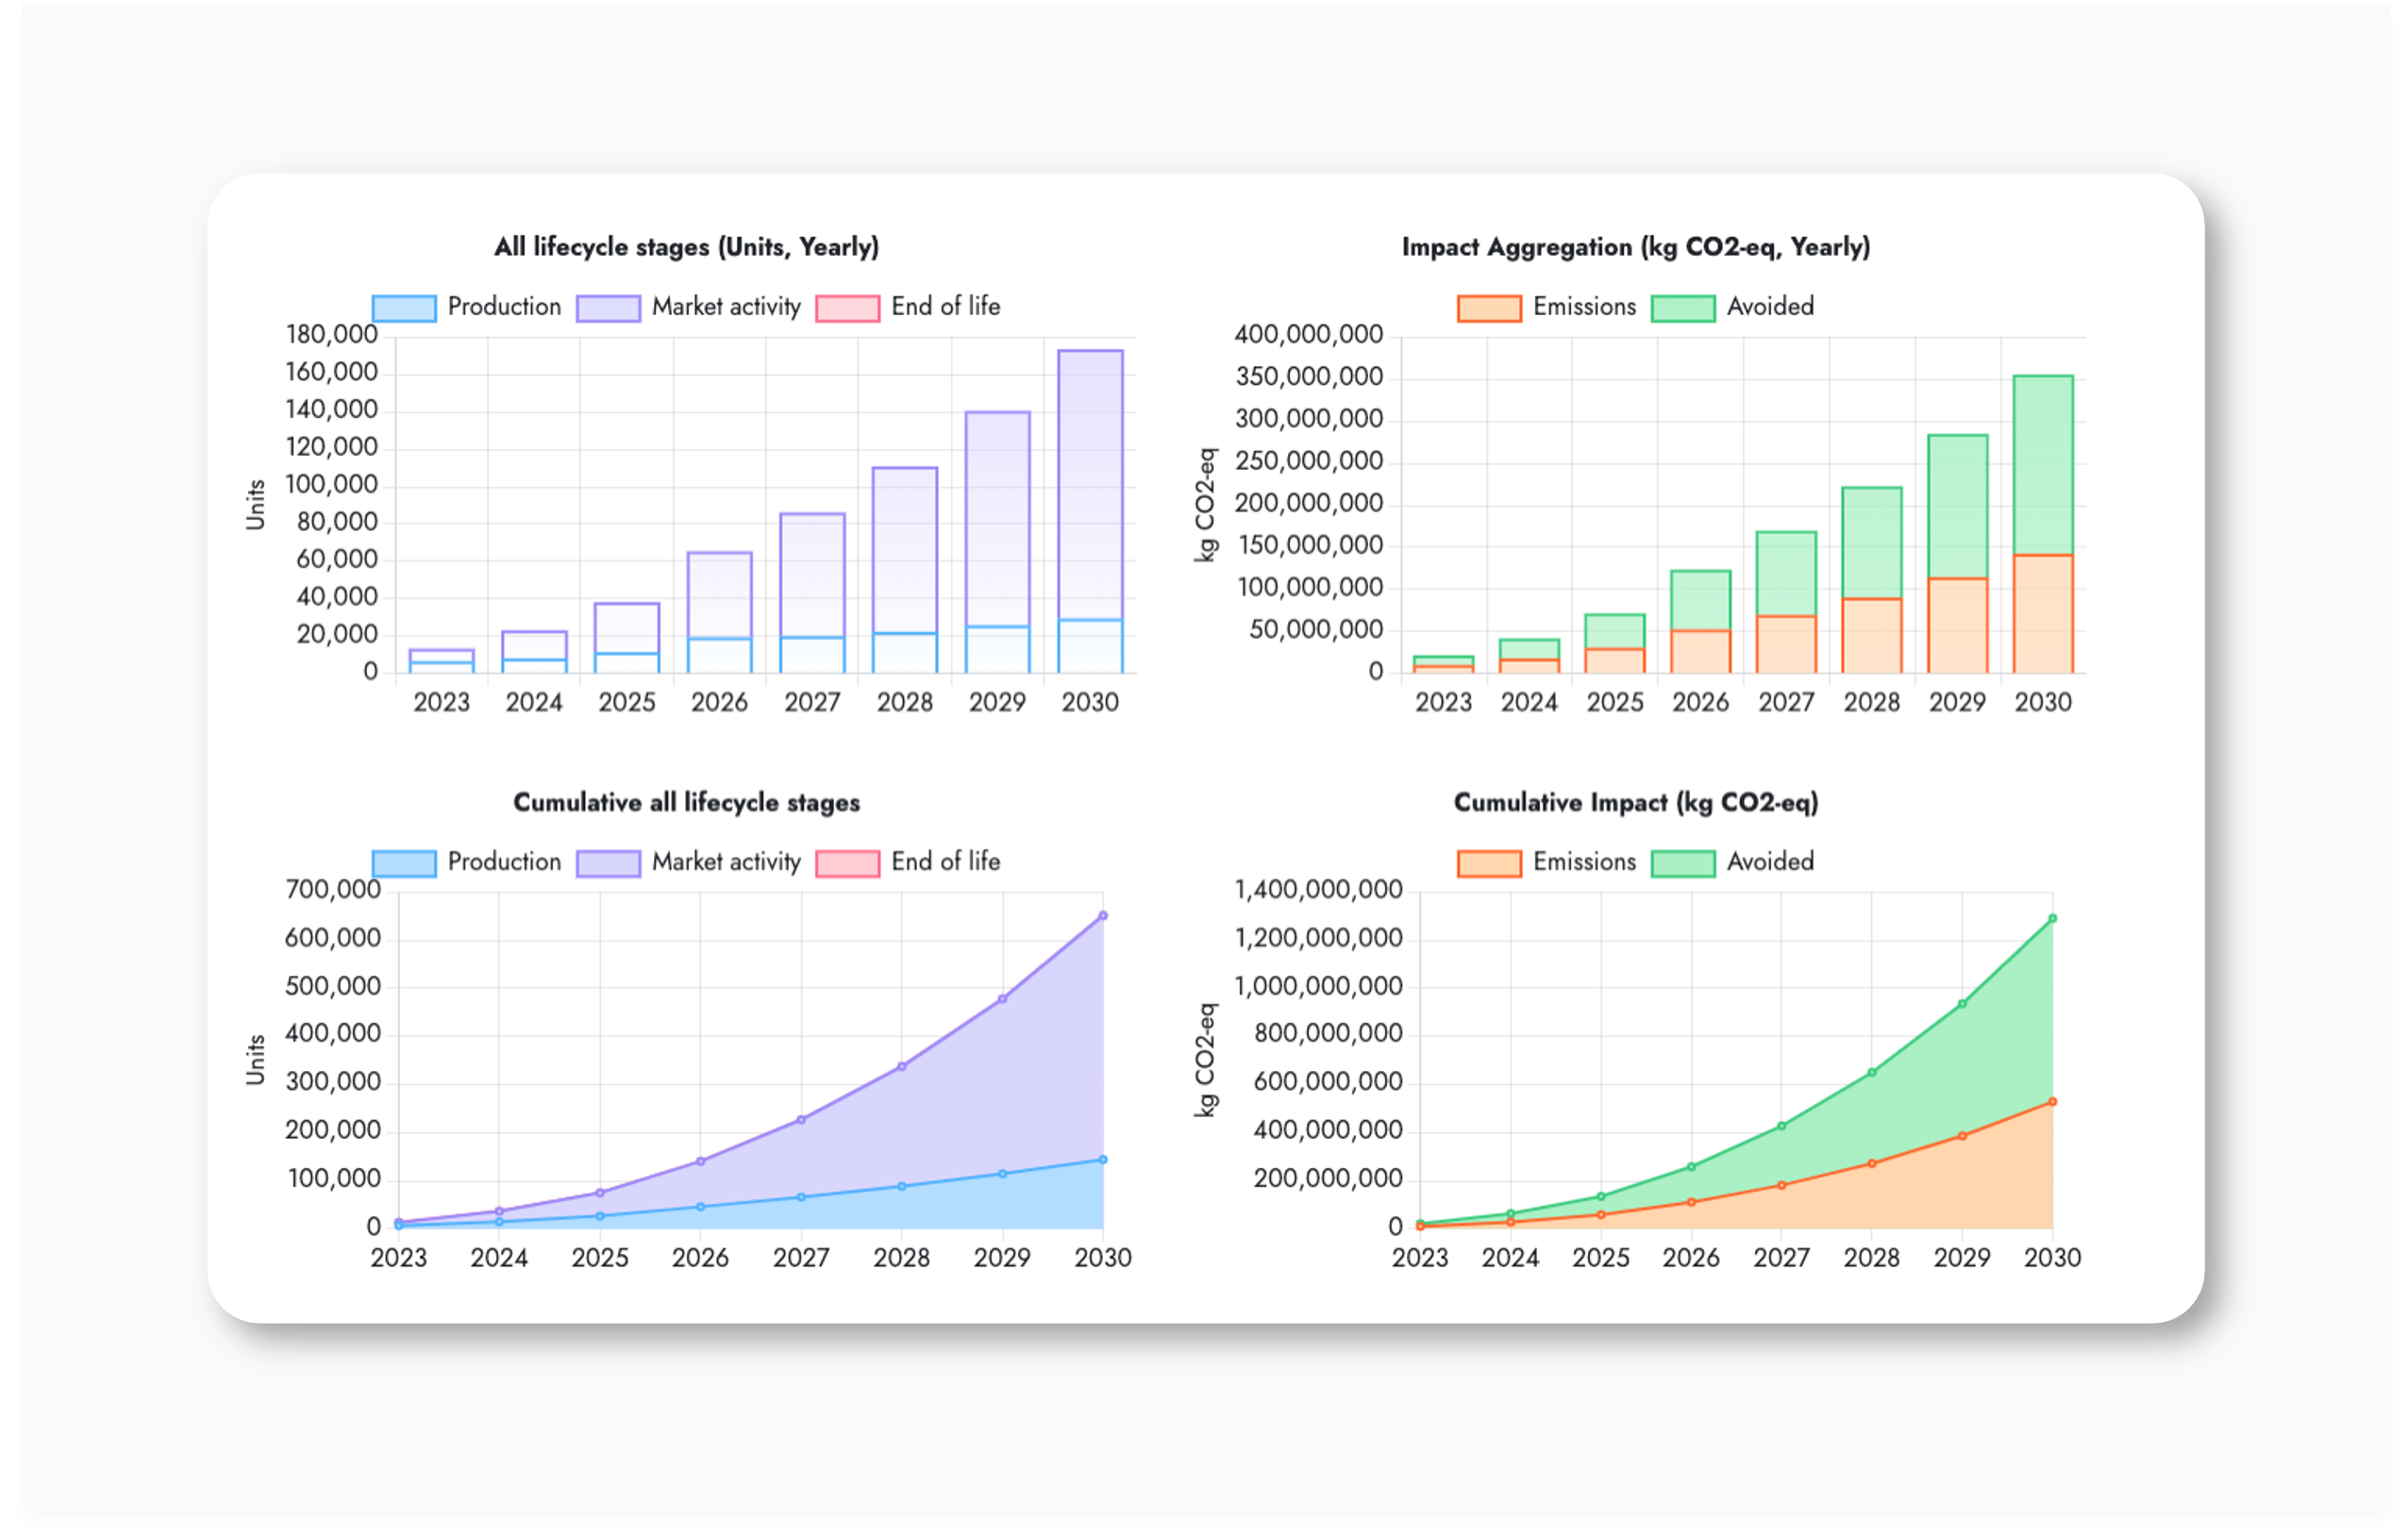Select the 2027 Market activity point on cumulative line
Viewport: 2408px width, 1539px height.
[x=801, y=1120]
